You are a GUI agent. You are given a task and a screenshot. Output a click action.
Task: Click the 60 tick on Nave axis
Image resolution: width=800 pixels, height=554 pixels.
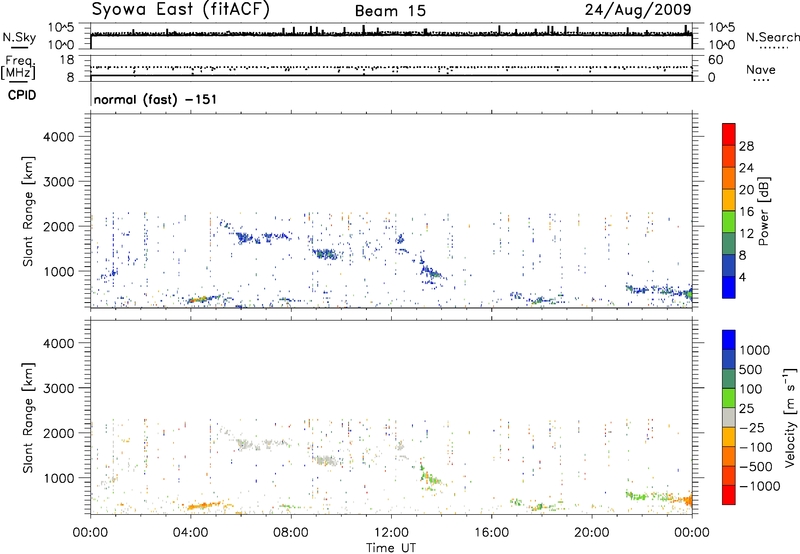pos(715,60)
